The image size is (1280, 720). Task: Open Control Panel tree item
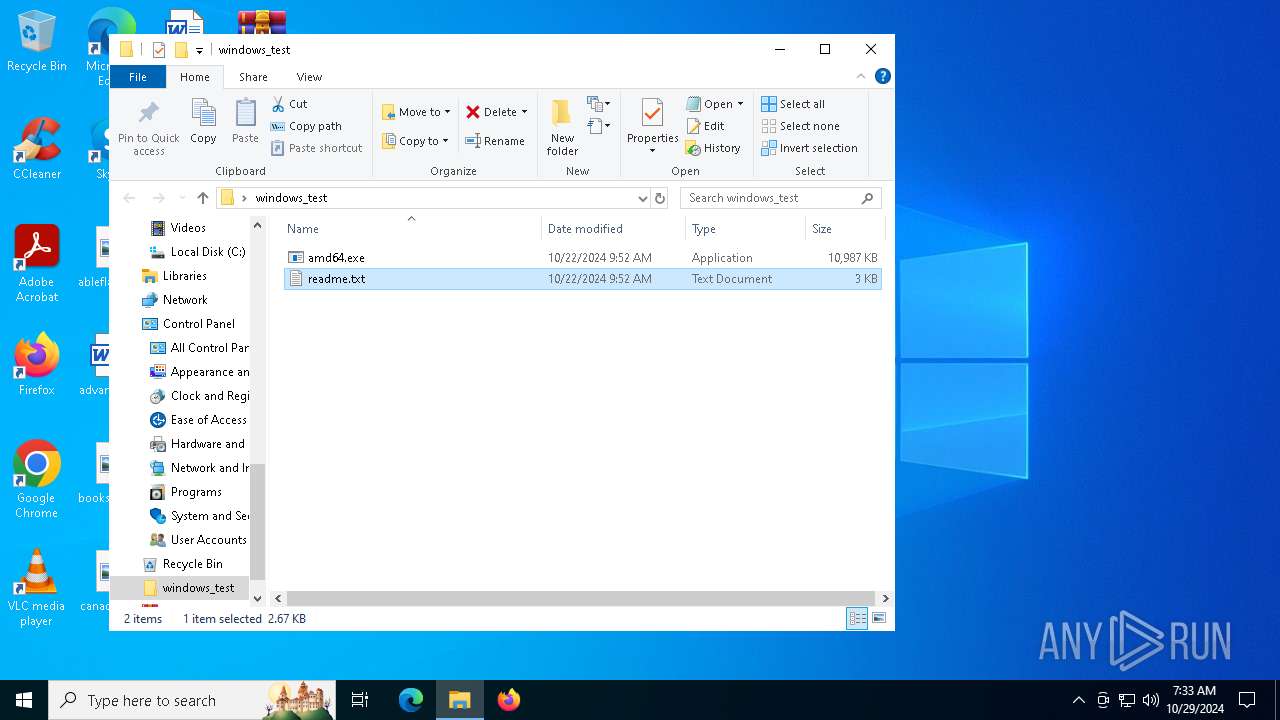click(x=189, y=324)
